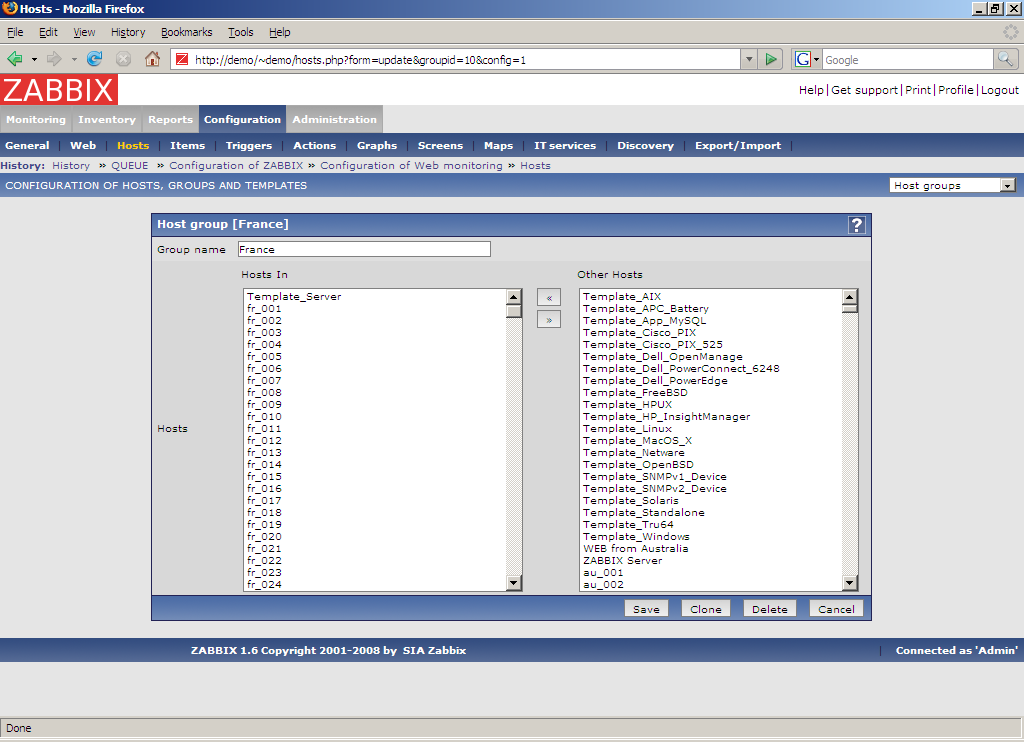Open the Screens submenu
This screenshot has height=742, width=1024.
tap(440, 146)
